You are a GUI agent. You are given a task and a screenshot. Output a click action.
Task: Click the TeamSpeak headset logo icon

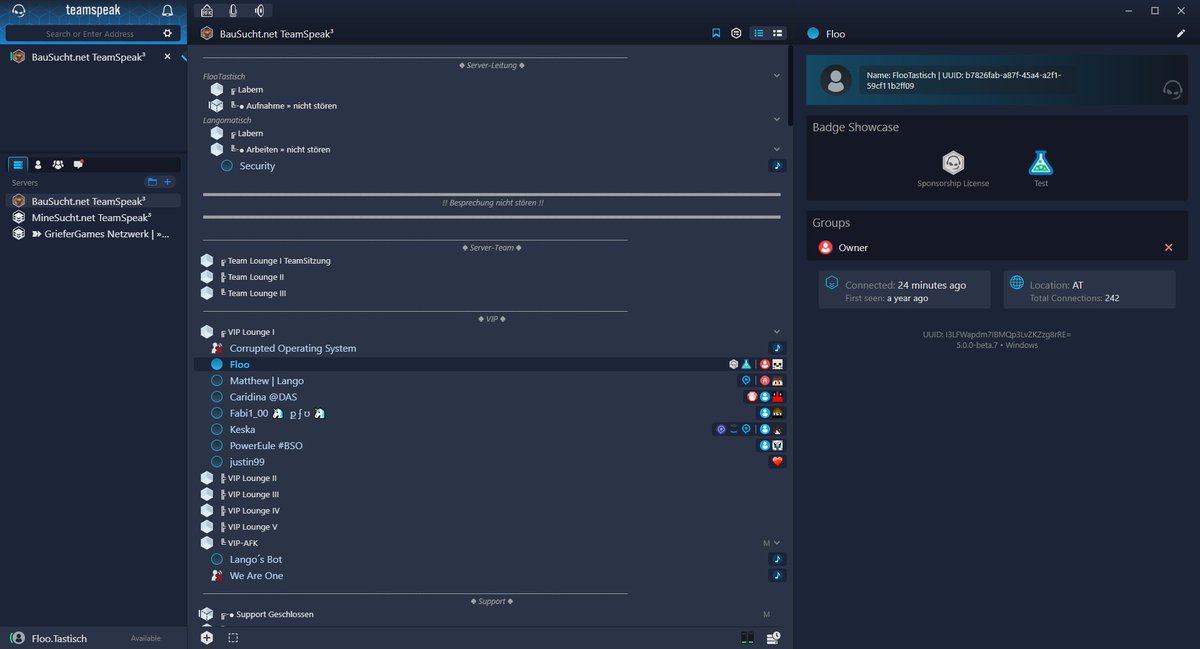tap(18, 11)
